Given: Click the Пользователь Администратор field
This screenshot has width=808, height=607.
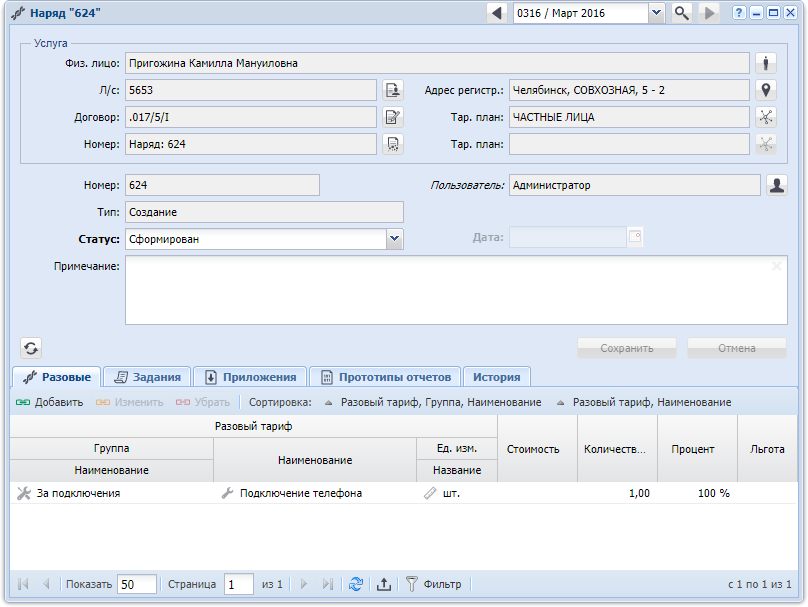Looking at the screenshot, I should coord(635,185).
